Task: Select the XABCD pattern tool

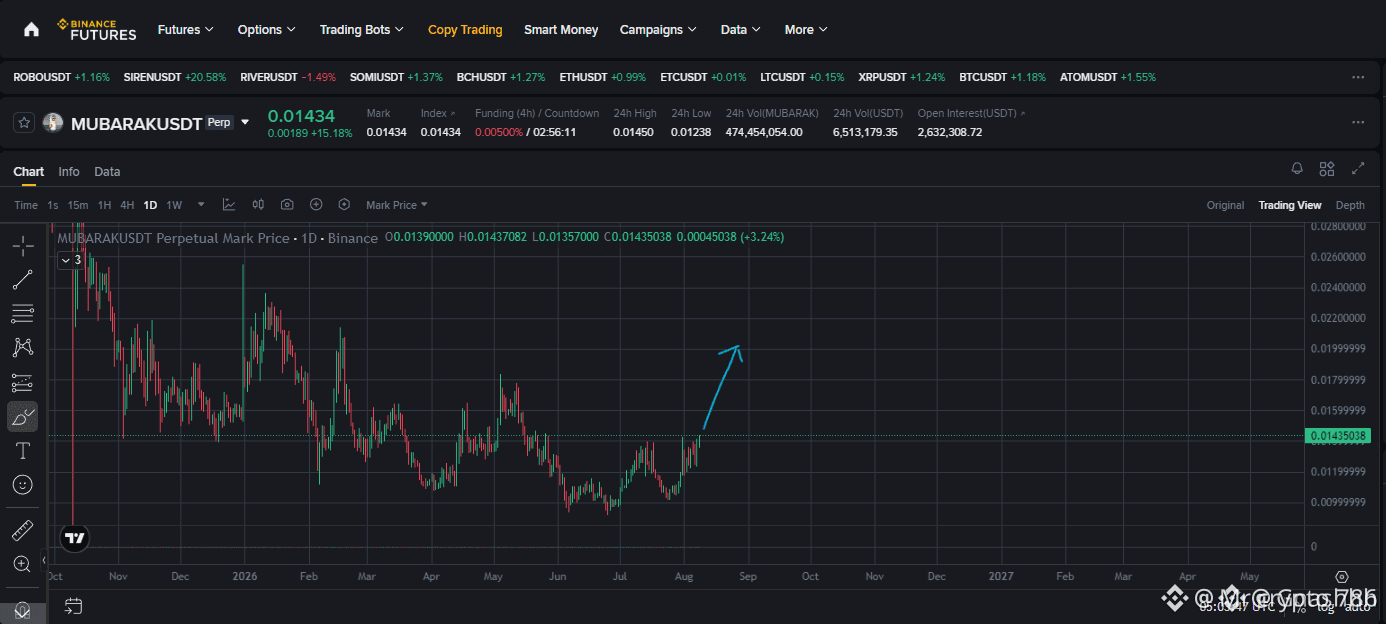Action: 22,348
